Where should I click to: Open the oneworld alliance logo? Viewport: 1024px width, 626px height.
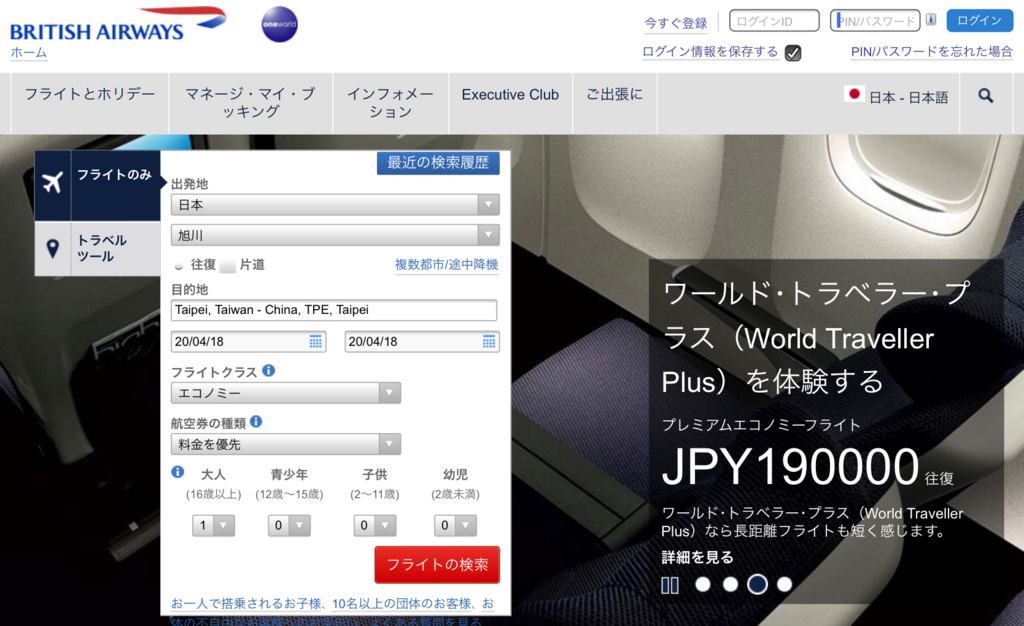point(280,24)
